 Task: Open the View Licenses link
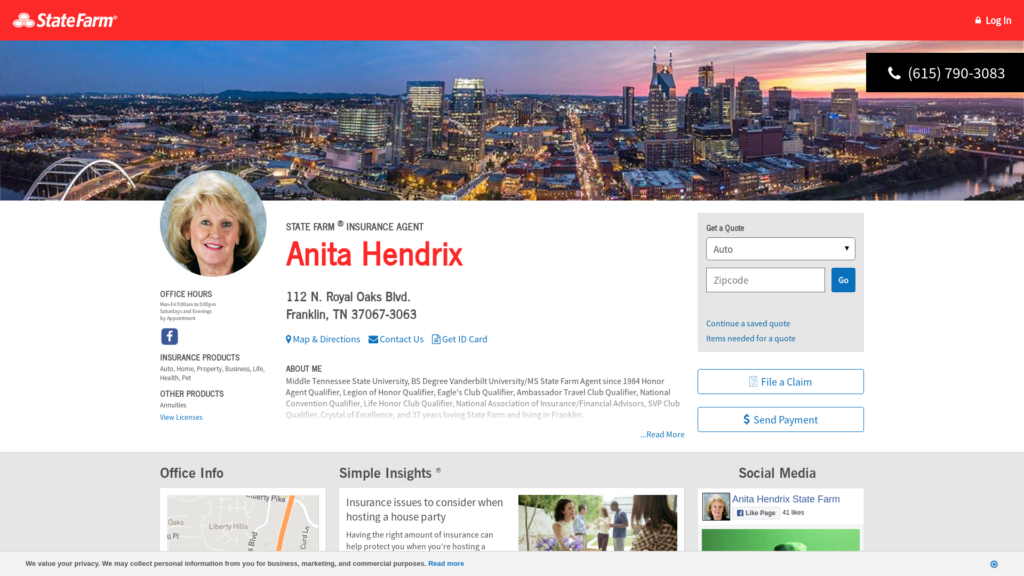pyautogui.click(x=181, y=418)
